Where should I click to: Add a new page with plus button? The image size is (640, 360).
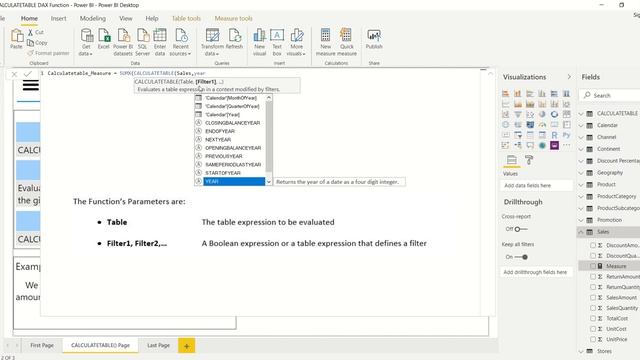(187, 346)
